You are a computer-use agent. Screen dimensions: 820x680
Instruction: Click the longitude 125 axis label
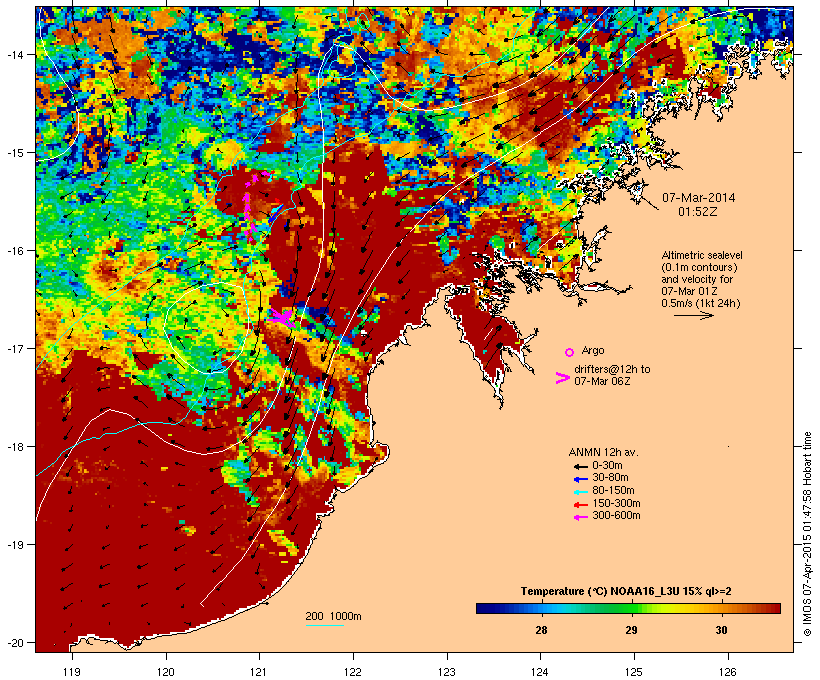click(634, 672)
